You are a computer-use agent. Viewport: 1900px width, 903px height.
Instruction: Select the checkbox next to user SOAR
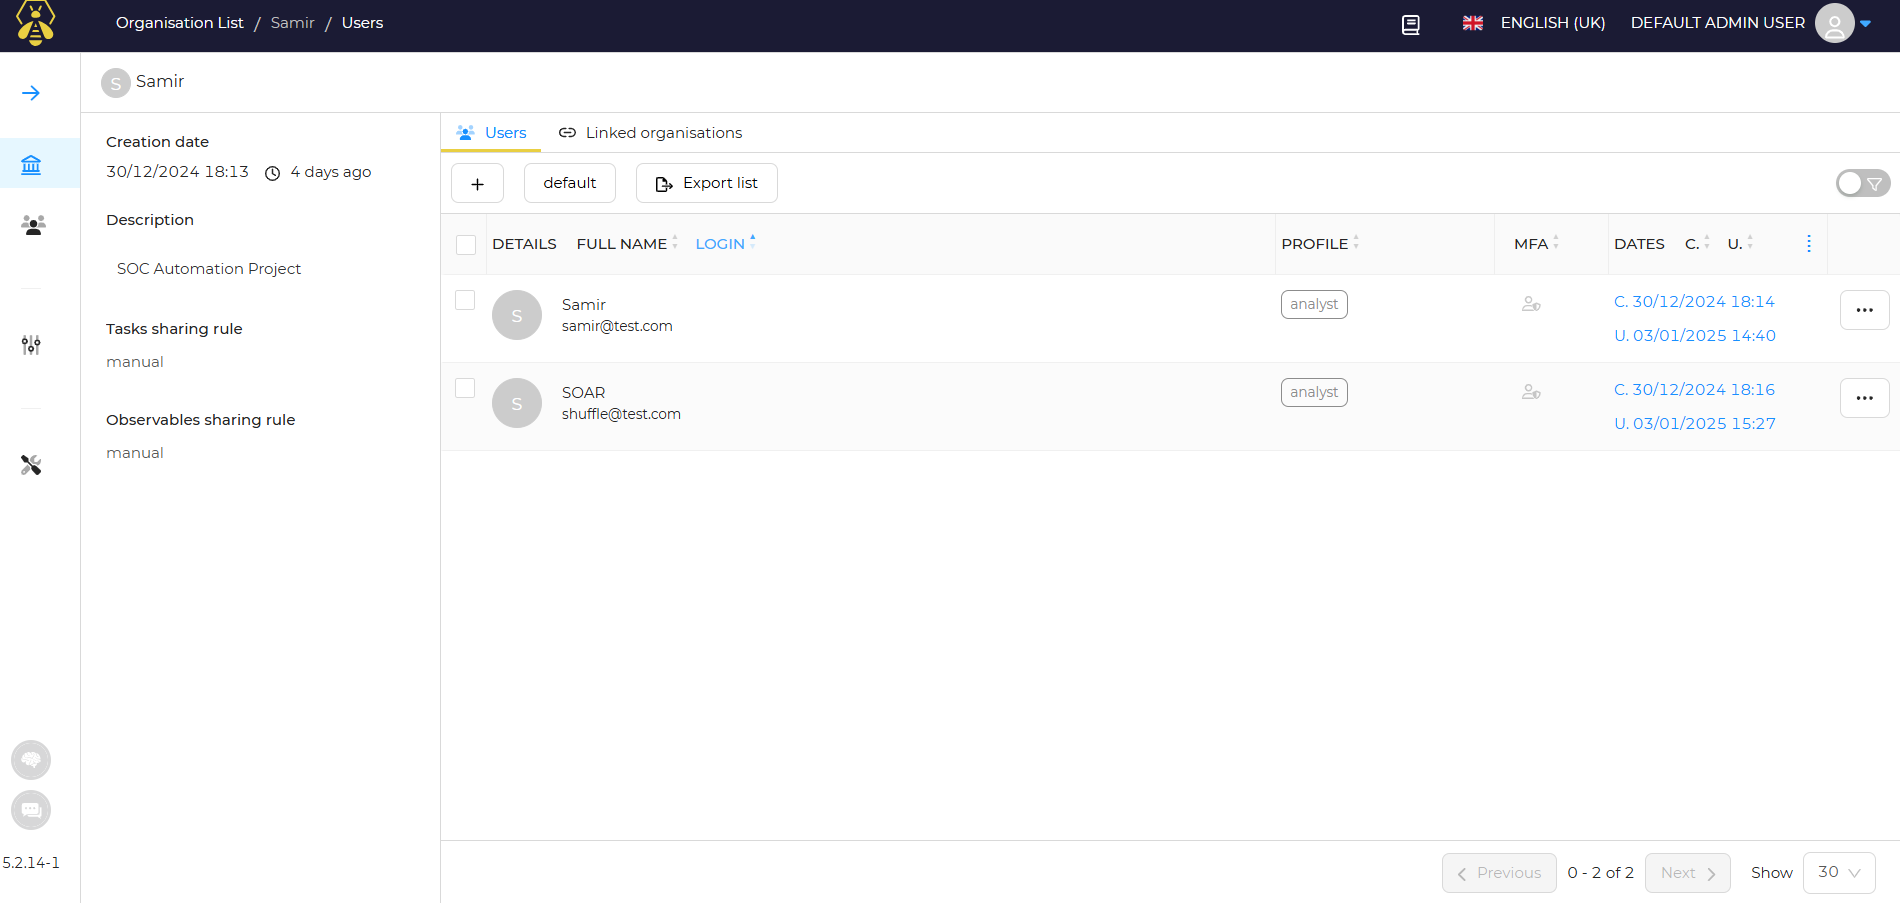click(x=464, y=387)
